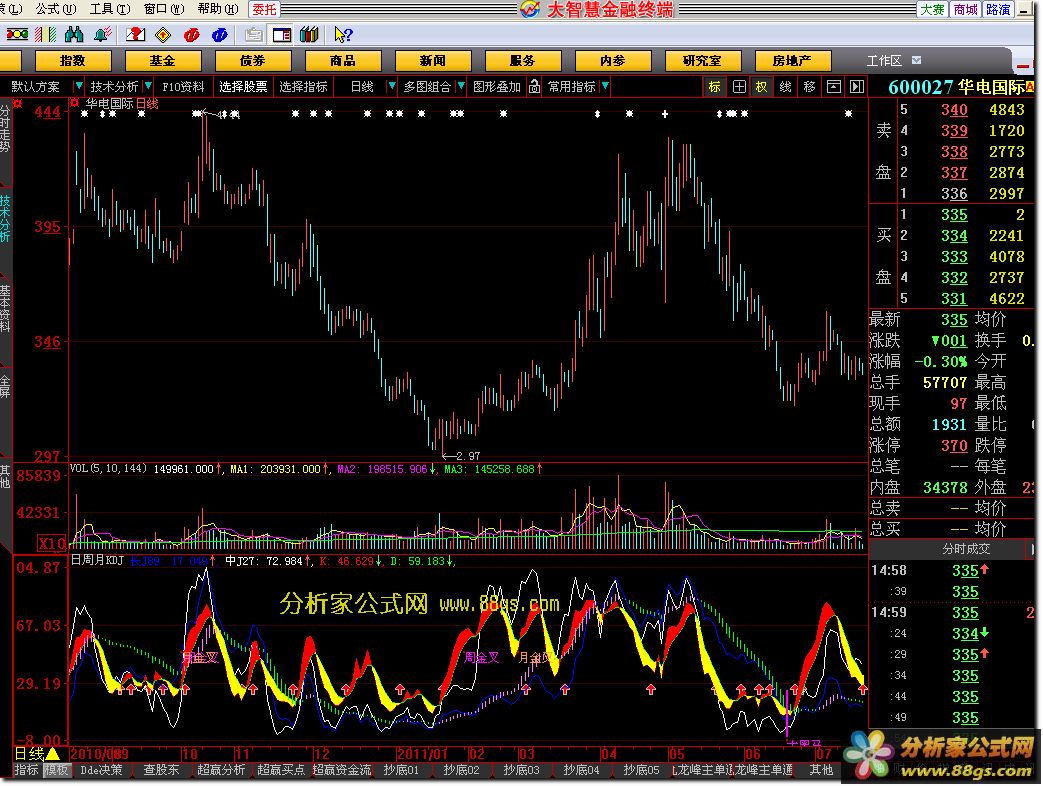Viewport: 1043px width, 786px height.
Task: Click the blue round info icon
Action: tap(220, 35)
